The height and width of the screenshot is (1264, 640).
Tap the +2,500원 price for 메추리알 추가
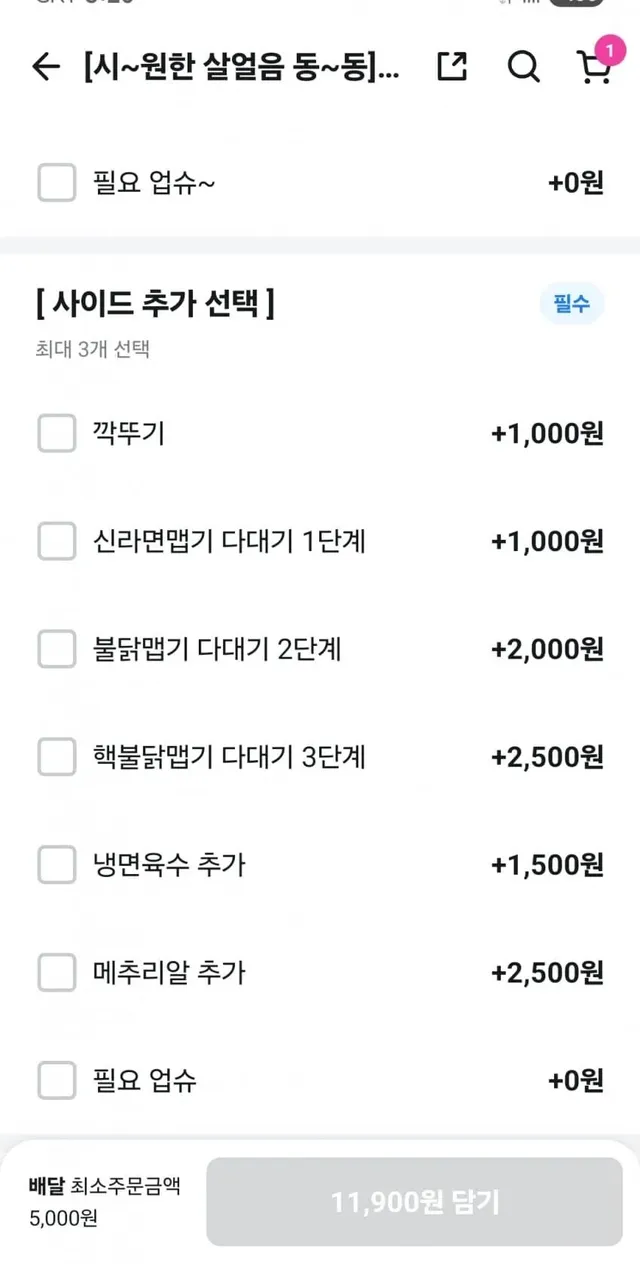547,973
